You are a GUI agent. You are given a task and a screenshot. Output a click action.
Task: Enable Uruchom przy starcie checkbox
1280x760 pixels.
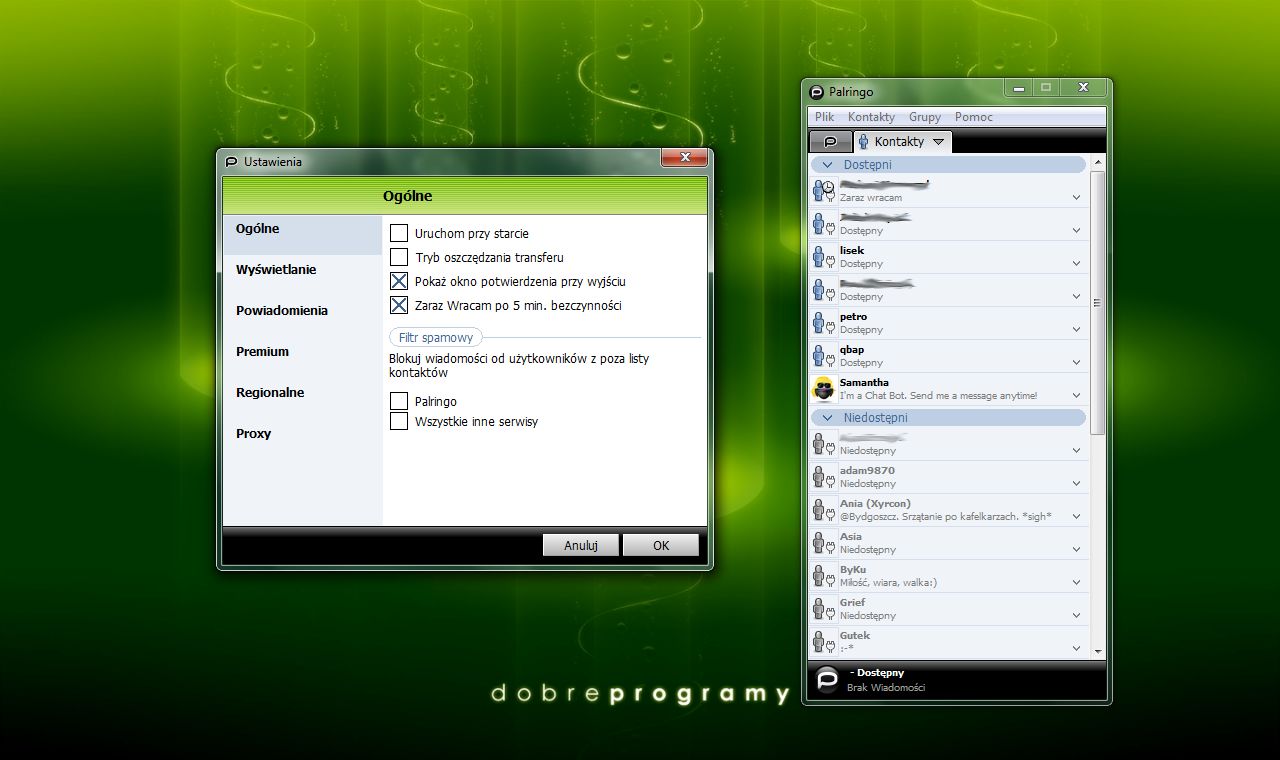tap(399, 233)
